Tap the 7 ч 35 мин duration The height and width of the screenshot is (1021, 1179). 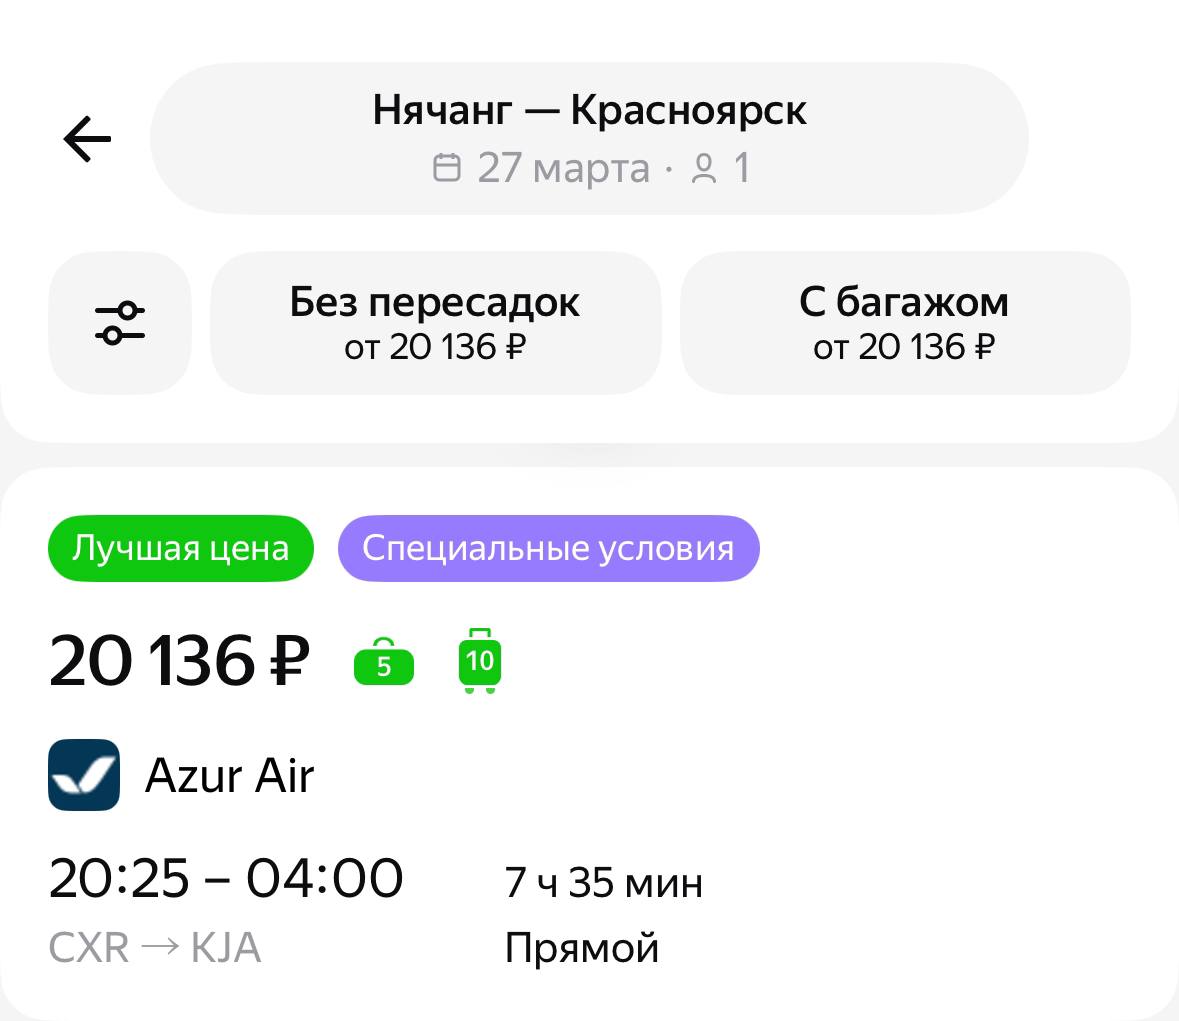(x=603, y=882)
